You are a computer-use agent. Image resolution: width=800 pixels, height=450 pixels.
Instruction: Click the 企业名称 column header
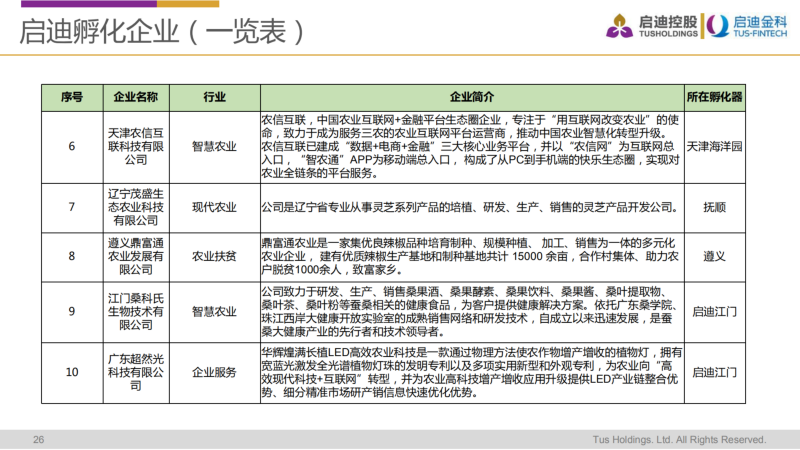136,97
